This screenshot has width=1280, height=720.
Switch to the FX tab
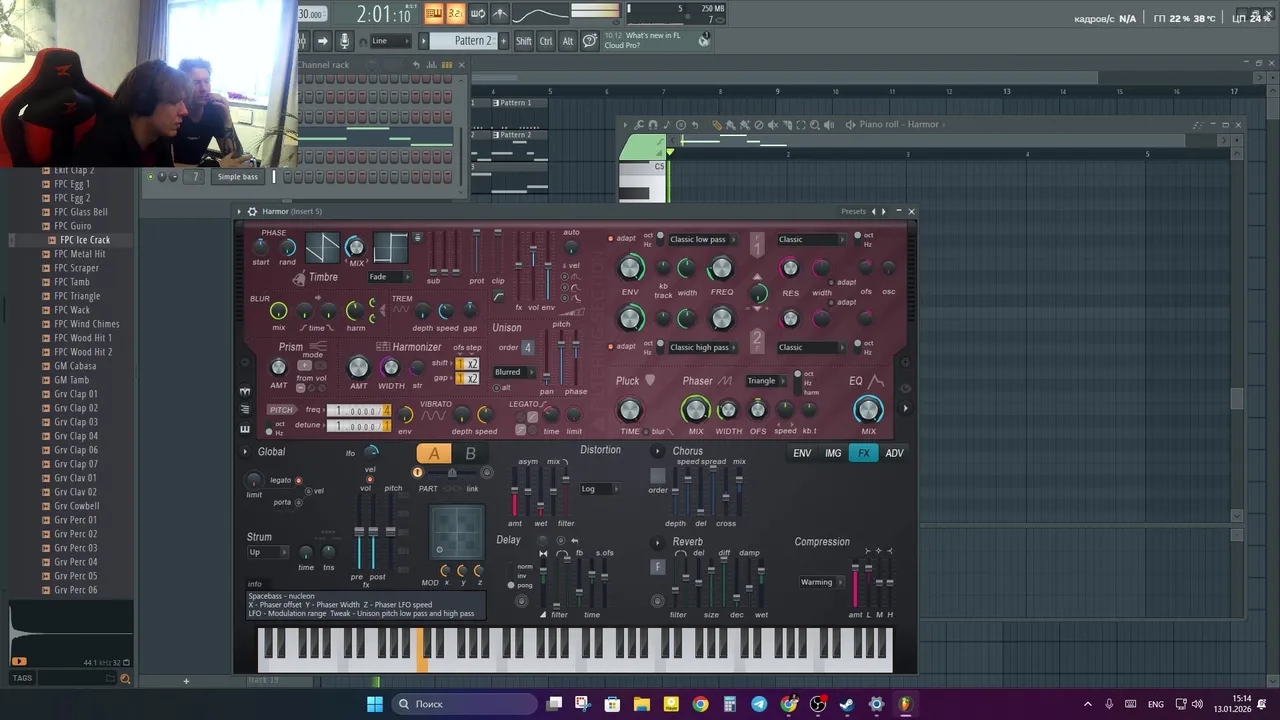pyautogui.click(x=864, y=453)
